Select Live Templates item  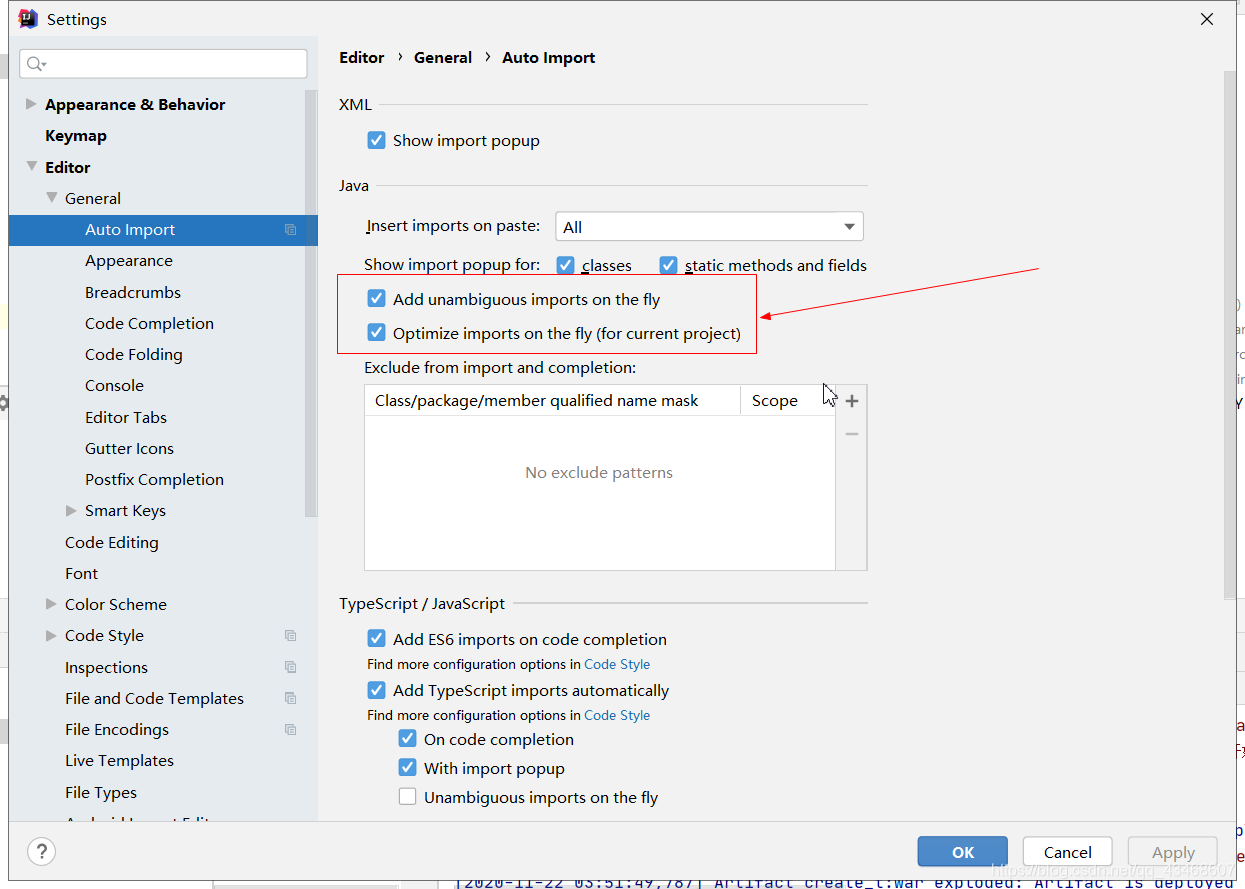point(120,761)
